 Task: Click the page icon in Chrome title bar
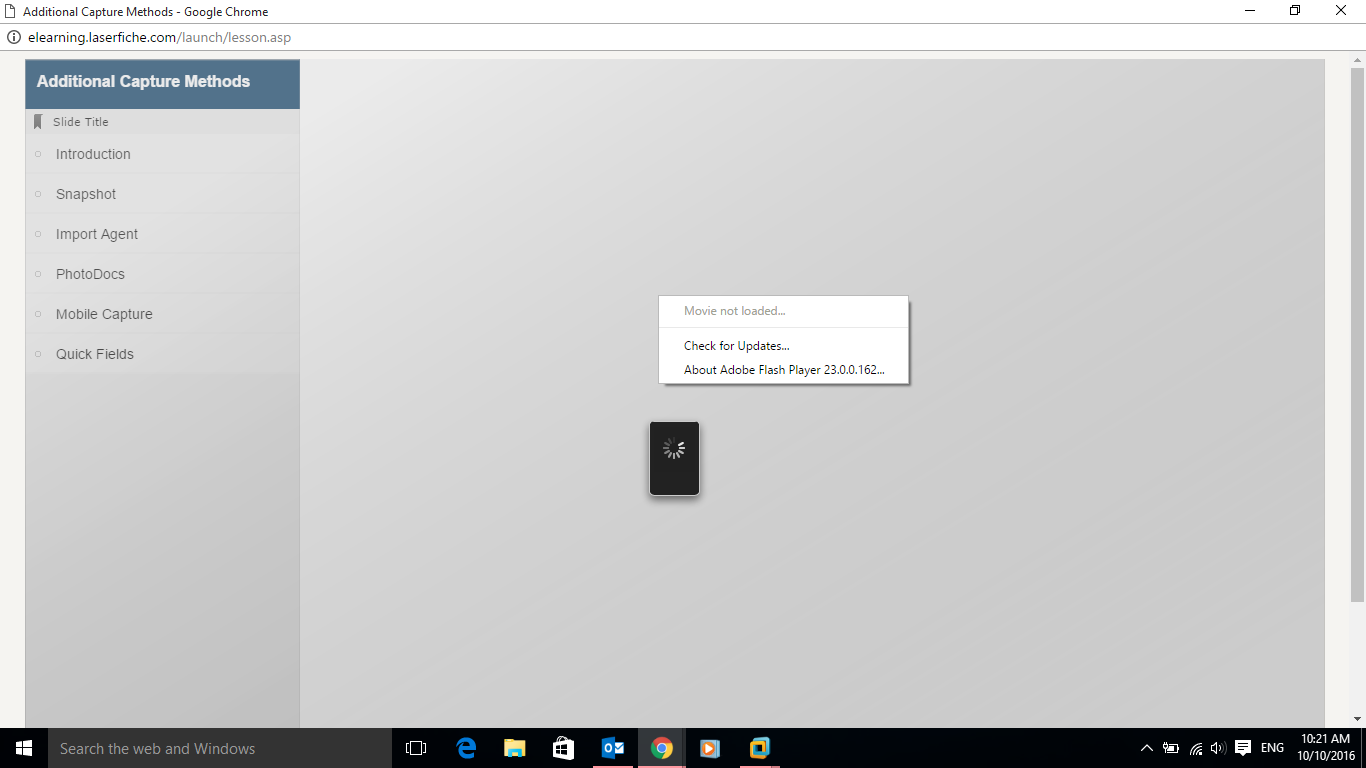(11, 12)
